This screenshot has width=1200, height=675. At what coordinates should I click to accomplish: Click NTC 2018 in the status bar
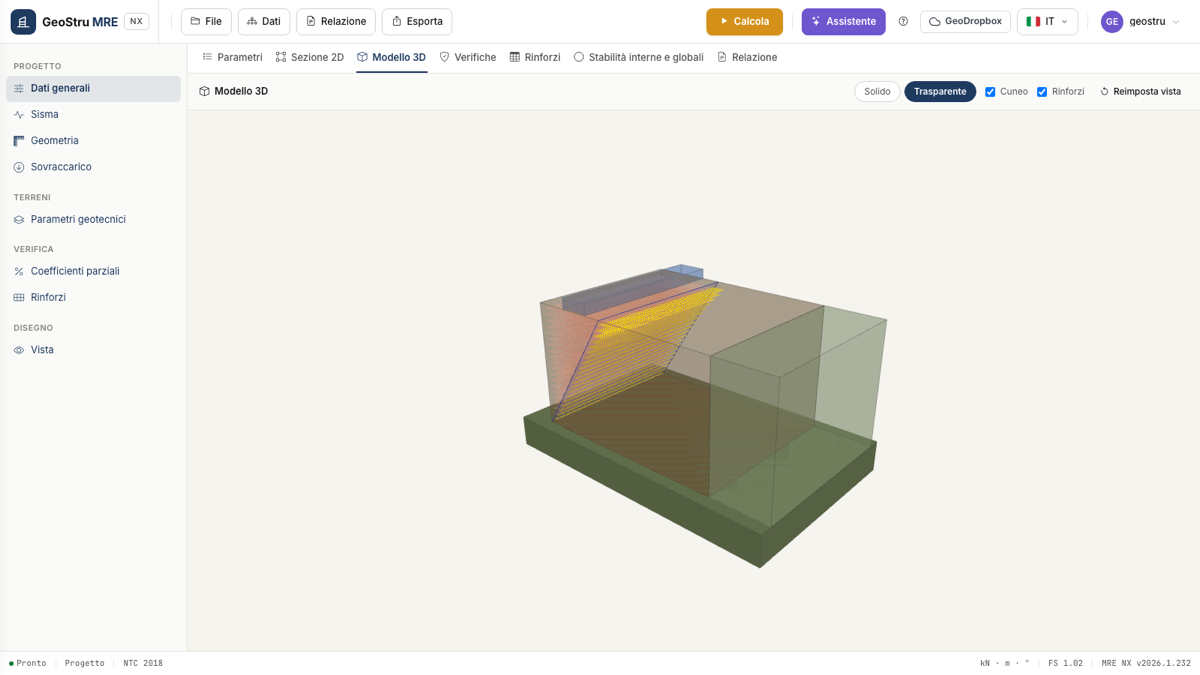143,663
